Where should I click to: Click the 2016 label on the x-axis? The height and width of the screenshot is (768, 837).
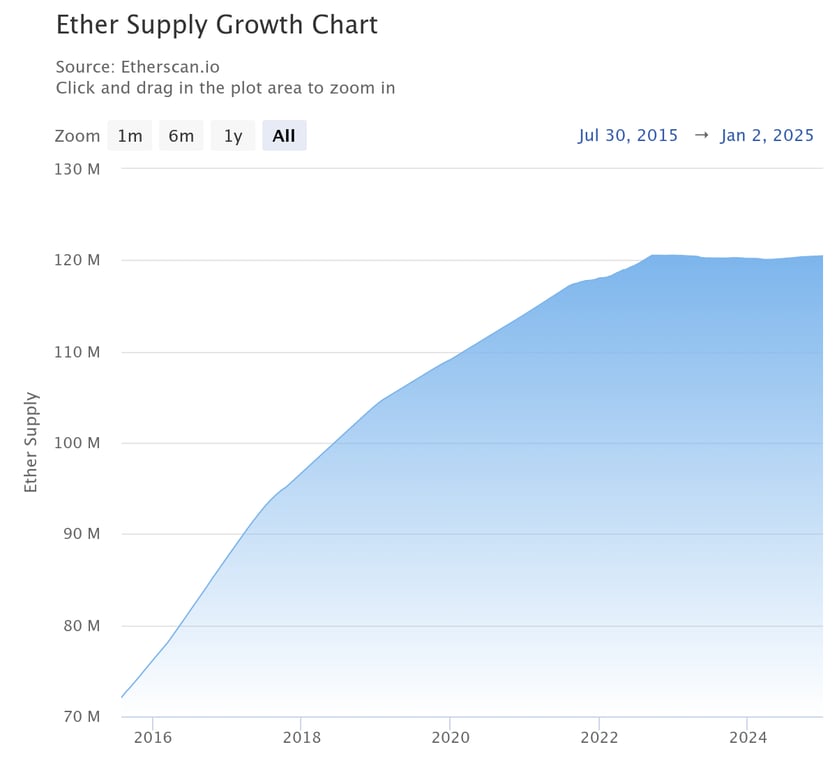click(x=153, y=737)
